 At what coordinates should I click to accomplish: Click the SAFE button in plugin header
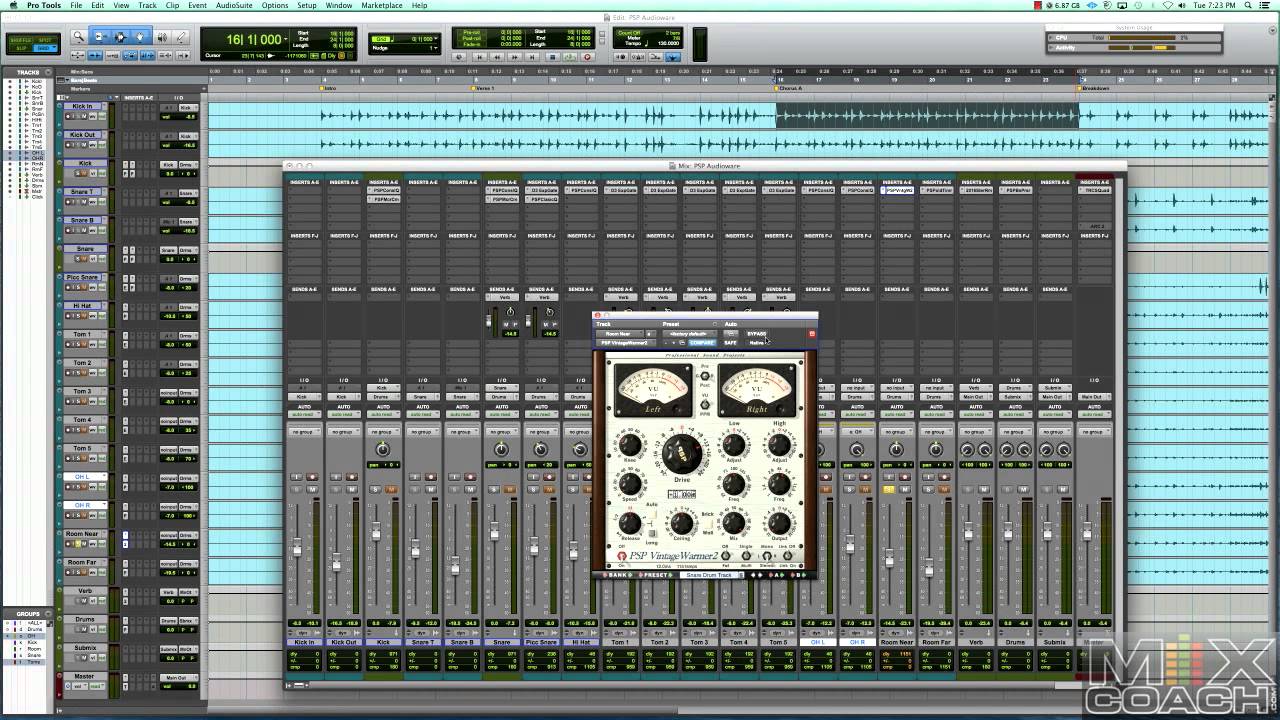(730, 343)
